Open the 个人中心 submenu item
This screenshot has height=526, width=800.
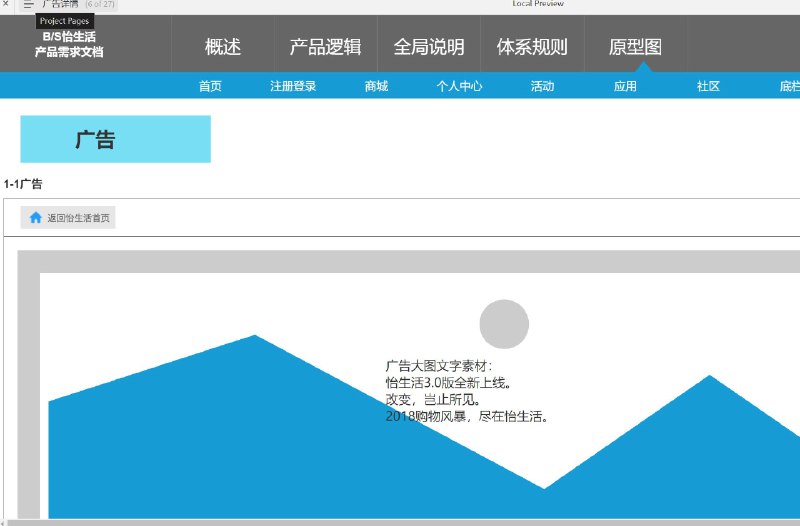pos(459,86)
